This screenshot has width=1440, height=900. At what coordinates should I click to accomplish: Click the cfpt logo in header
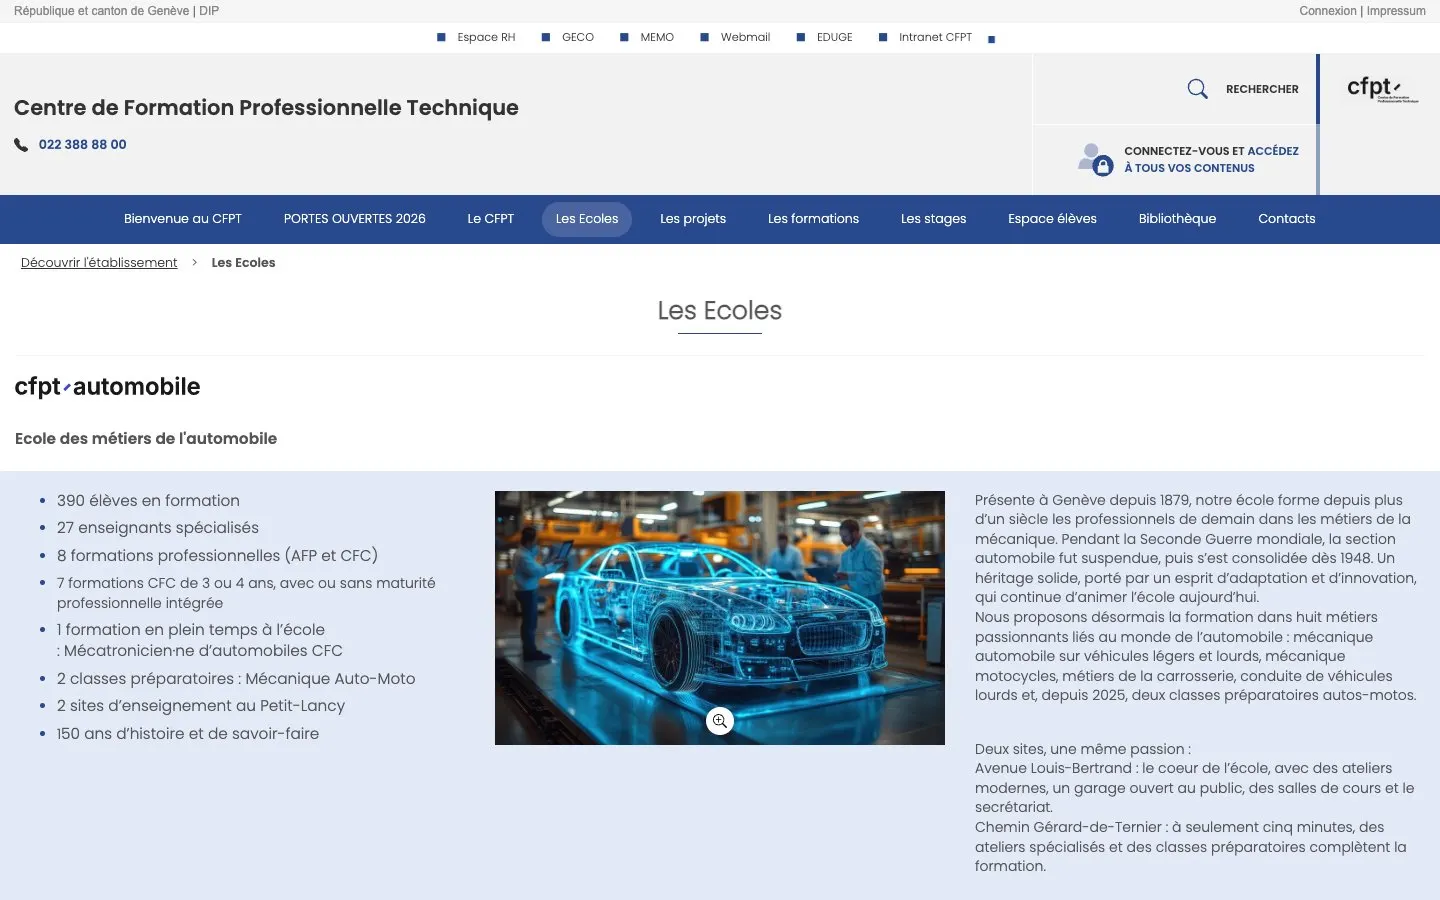(1382, 89)
